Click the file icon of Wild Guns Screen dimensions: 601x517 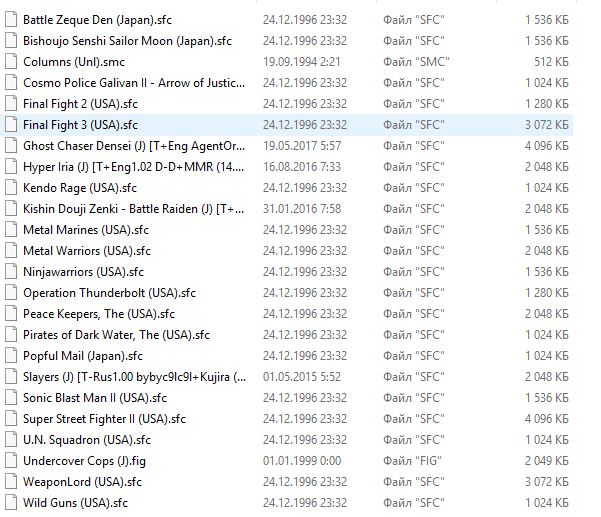[x=11, y=503]
